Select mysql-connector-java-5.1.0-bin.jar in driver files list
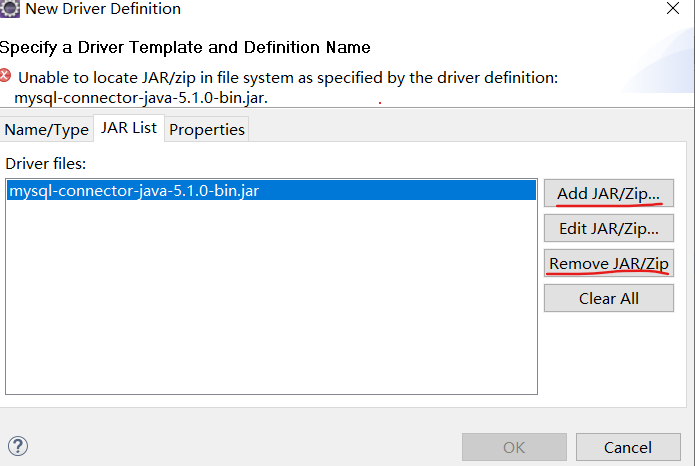The width and height of the screenshot is (695, 466). 271,191
